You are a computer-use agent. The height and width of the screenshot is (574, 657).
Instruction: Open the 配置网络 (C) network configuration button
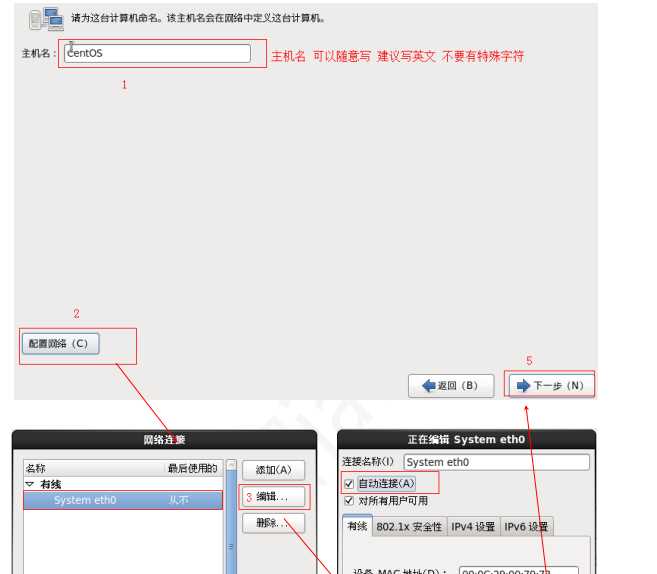coord(61,344)
